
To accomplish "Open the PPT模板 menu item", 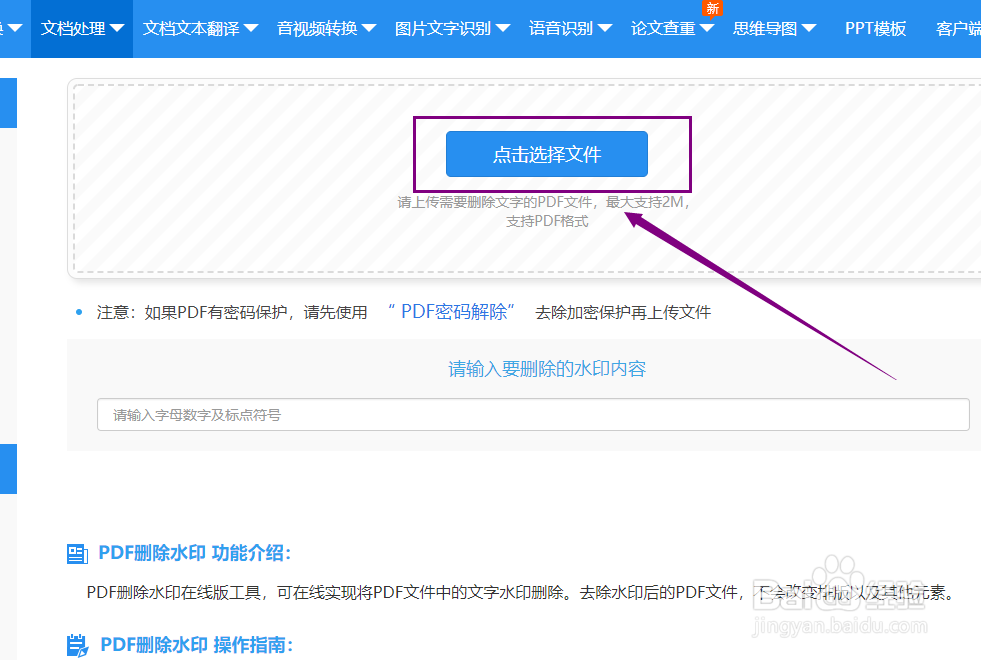I will [x=874, y=28].
